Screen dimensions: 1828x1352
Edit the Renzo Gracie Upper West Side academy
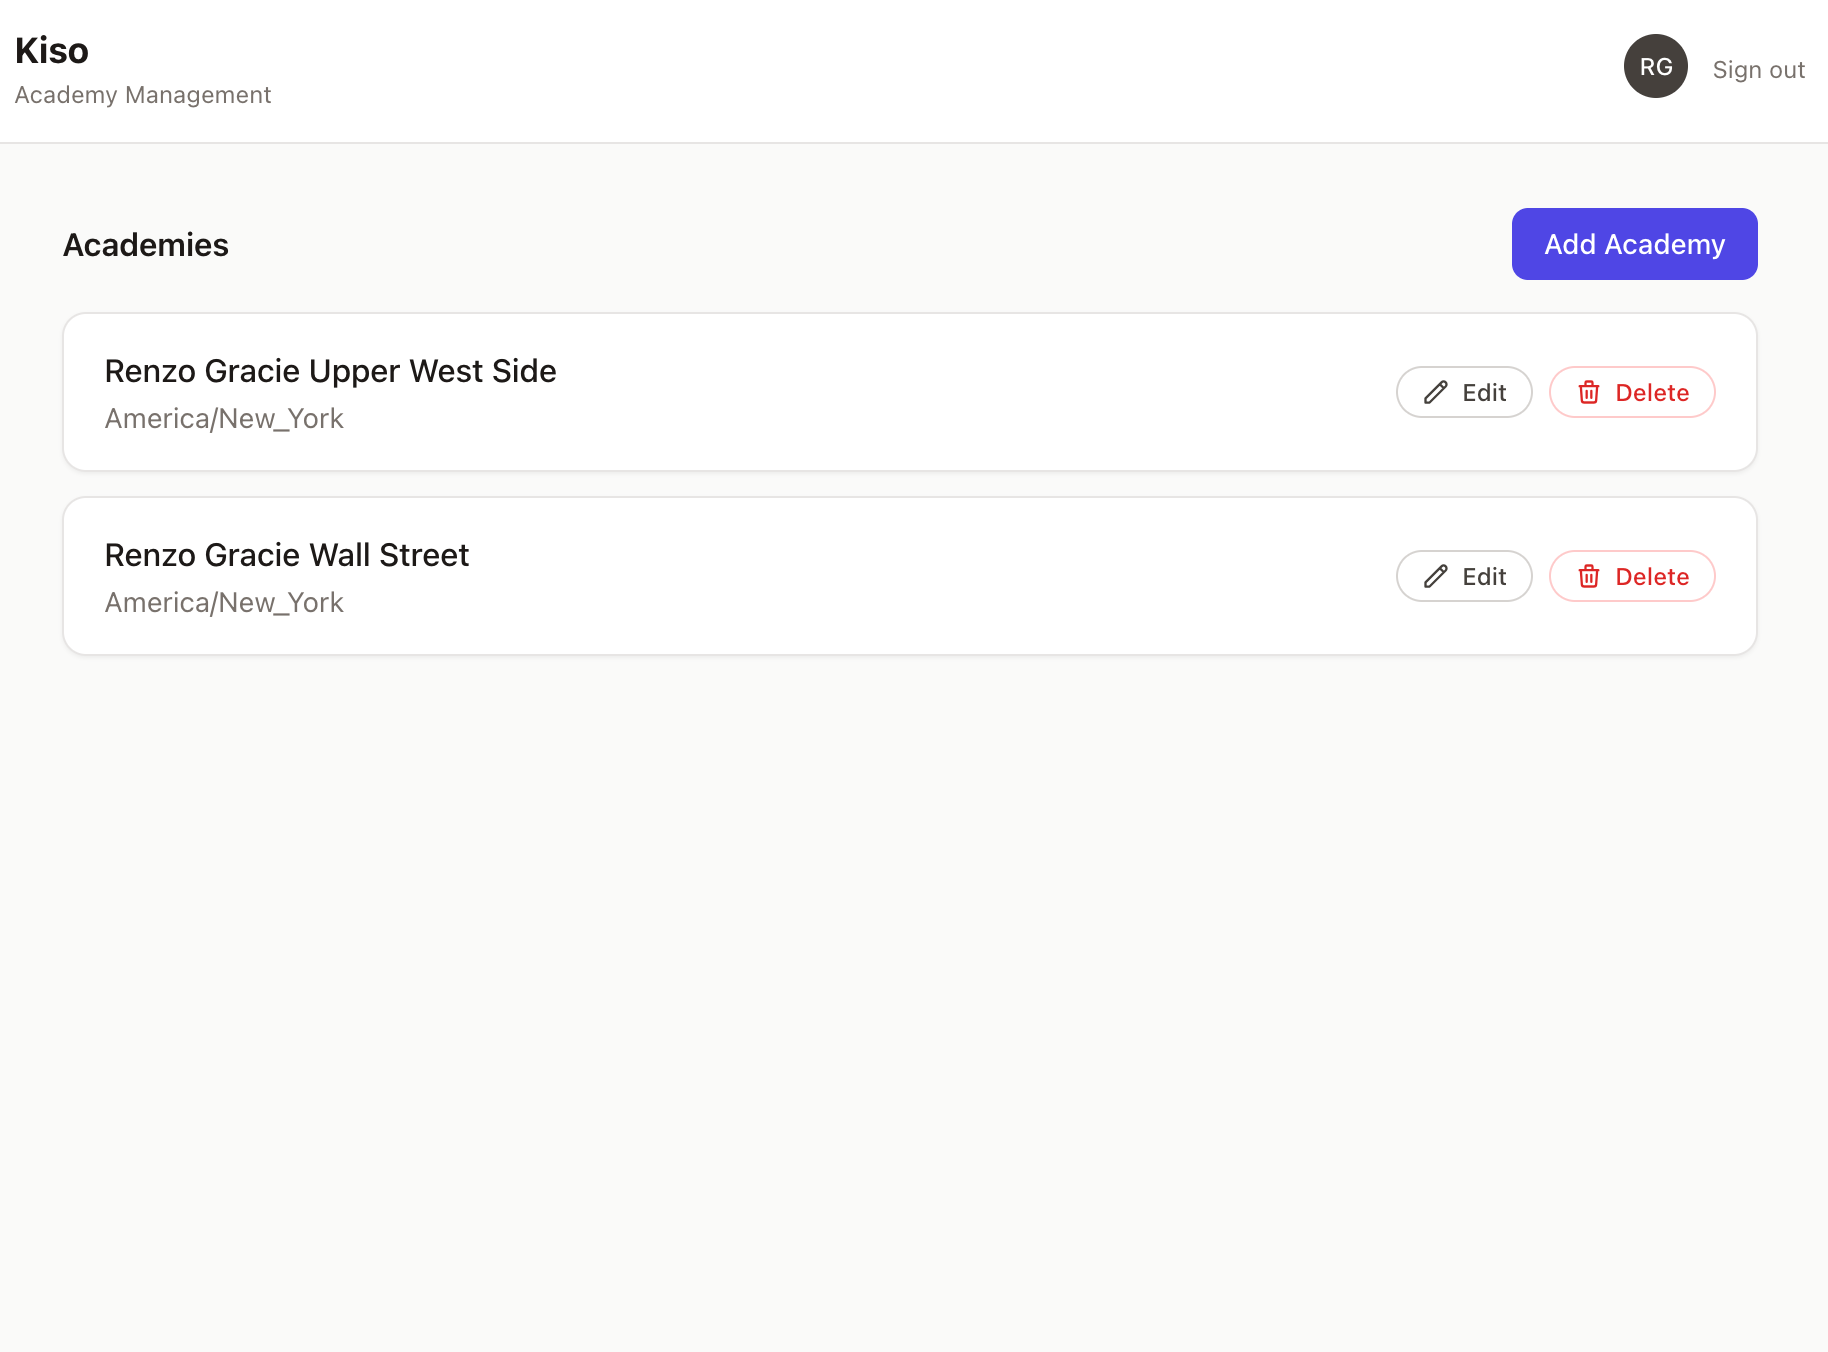point(1464,392)
